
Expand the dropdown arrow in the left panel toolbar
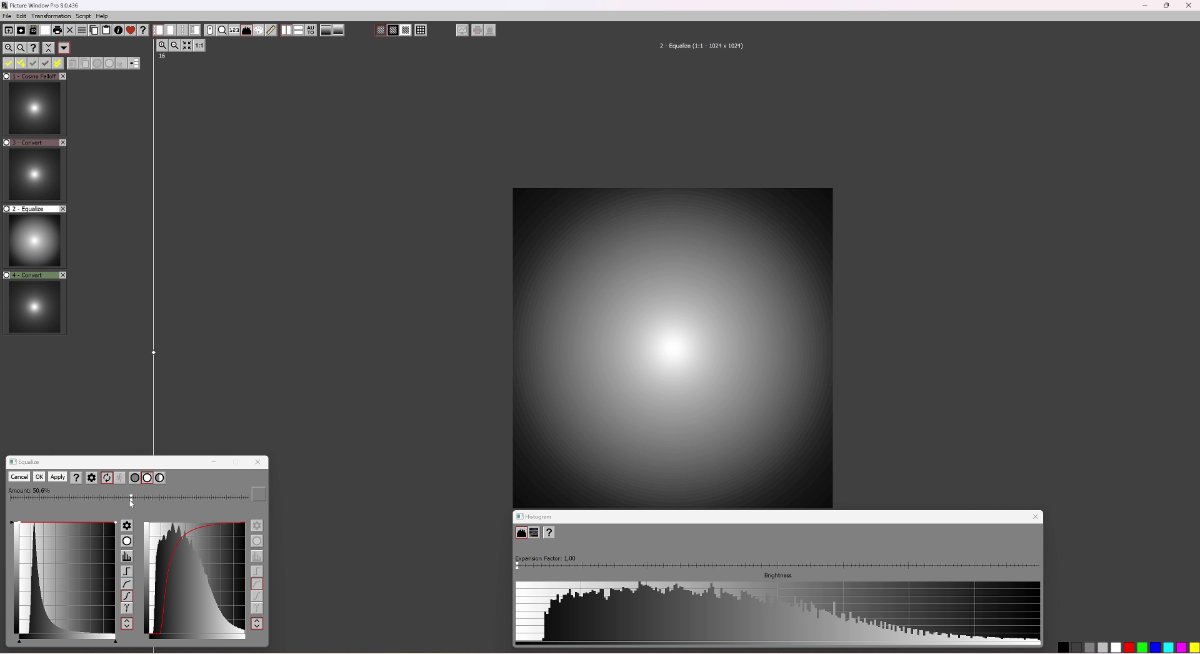click(x=63, y=48)
